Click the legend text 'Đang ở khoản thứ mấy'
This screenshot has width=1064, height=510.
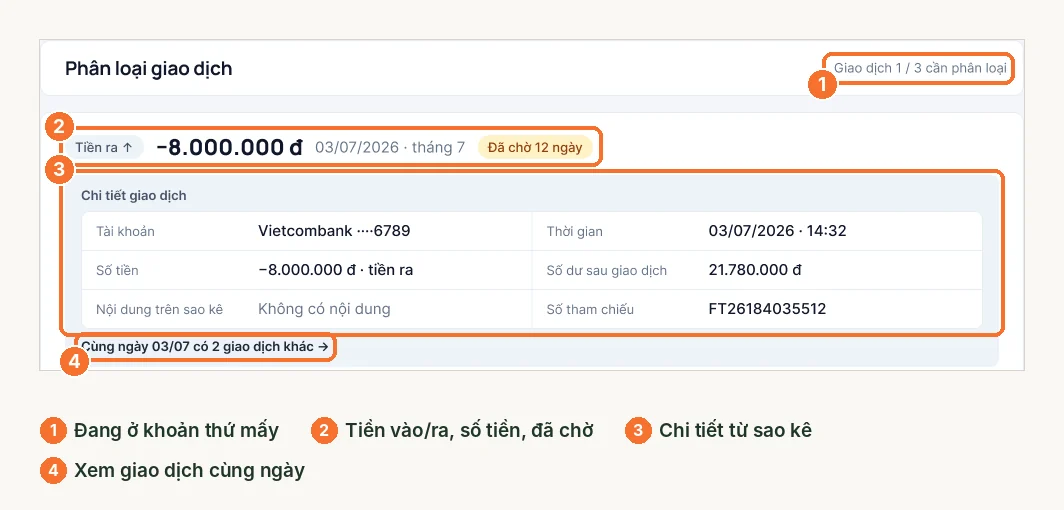[x=176, y=431]
